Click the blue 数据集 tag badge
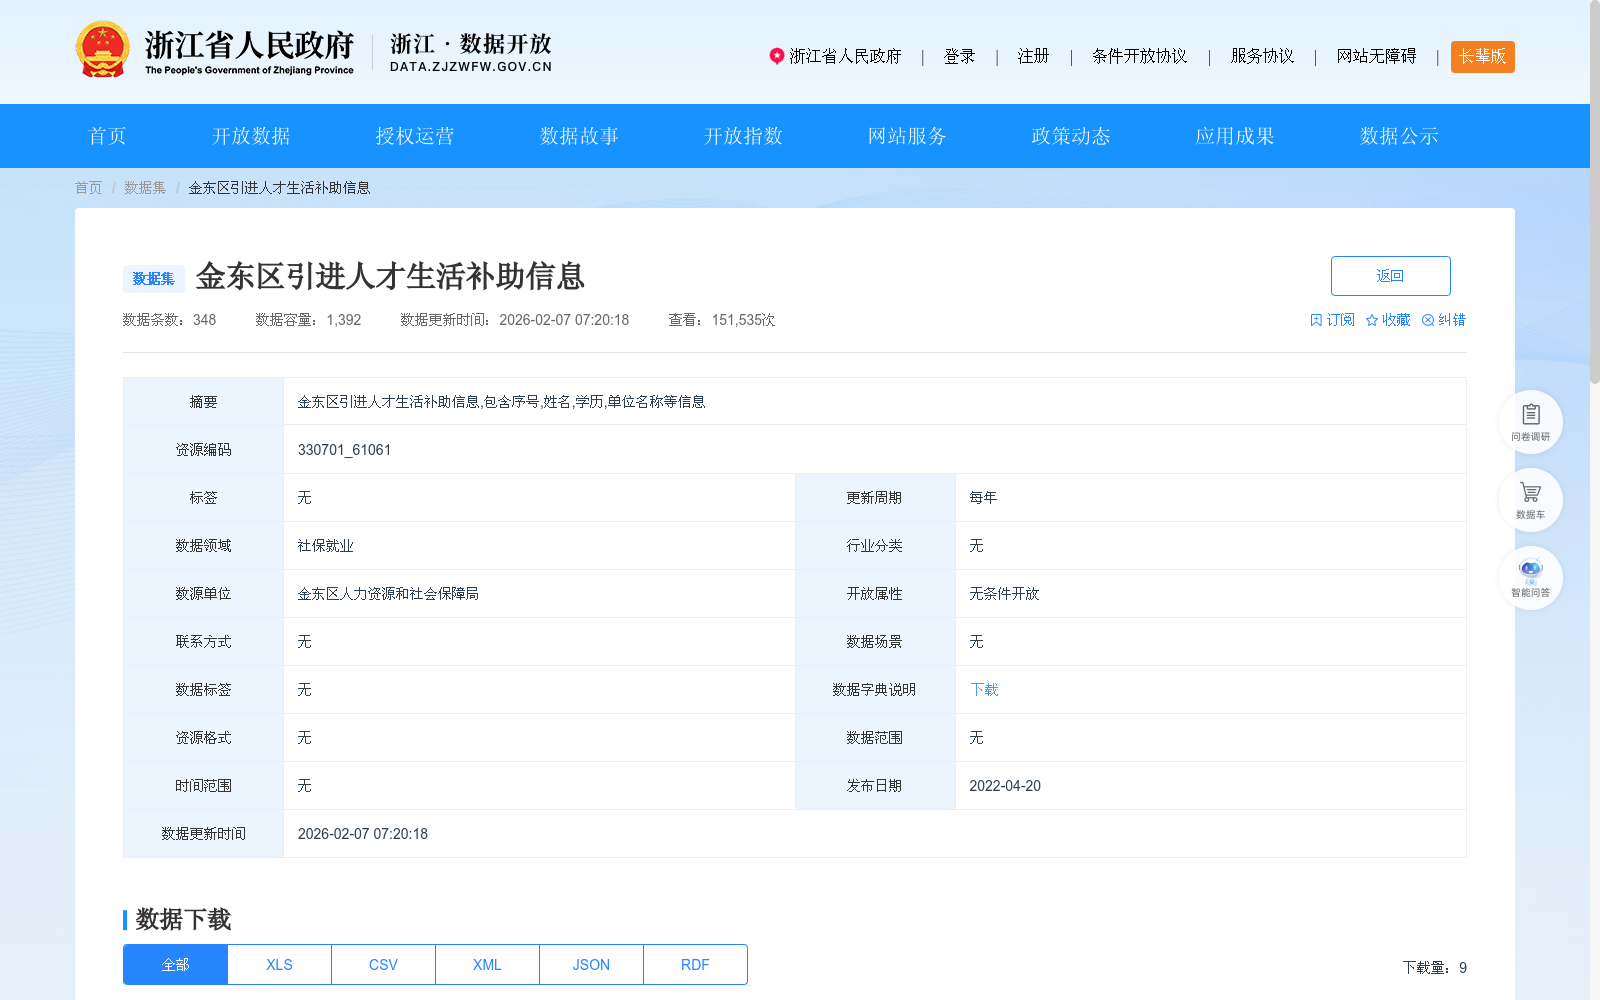Image resolution: width=1600 pixels, height=1000 pixels. point(153,279)
